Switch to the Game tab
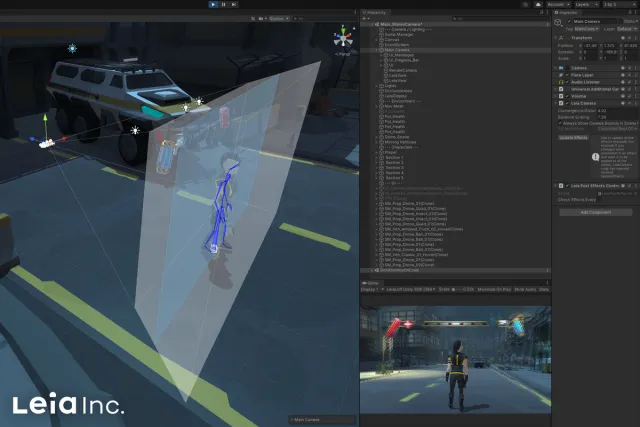This screenshot has height=427, width=640. (370, 283)
